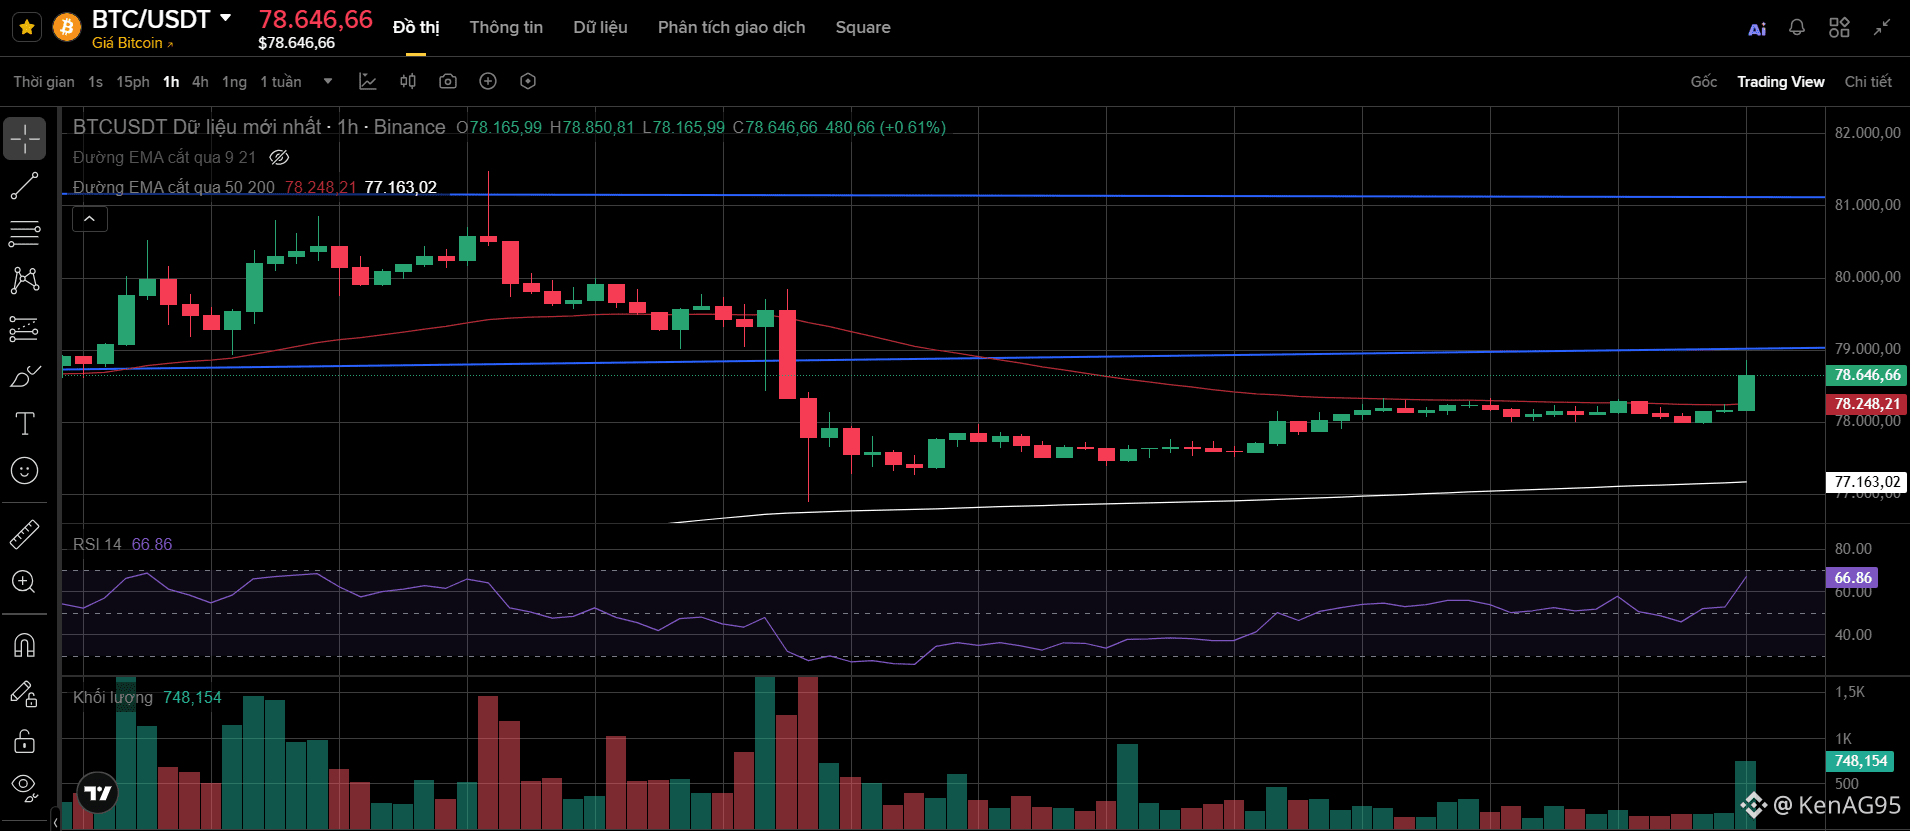The width and height of the screenshot is (1910, 831).
Task: Hide all drawings with eye icon
Action: [24, 788]
